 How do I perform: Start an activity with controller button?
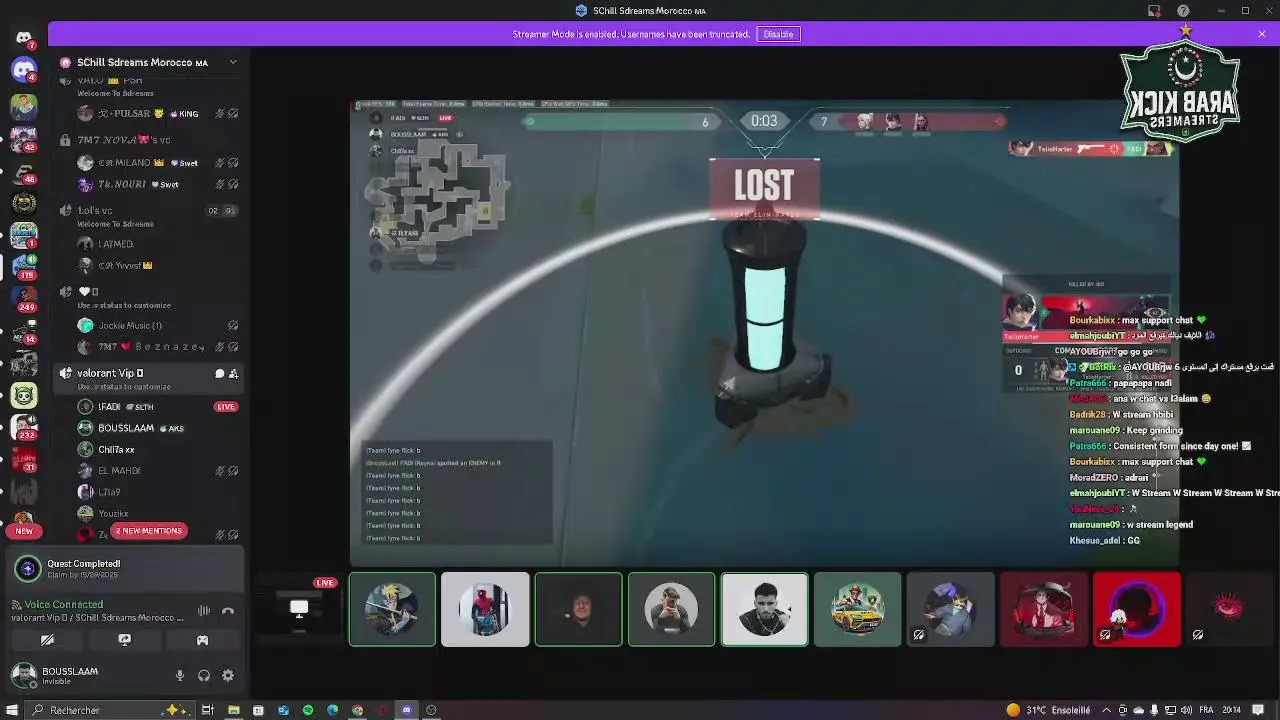tap(202, 640)
